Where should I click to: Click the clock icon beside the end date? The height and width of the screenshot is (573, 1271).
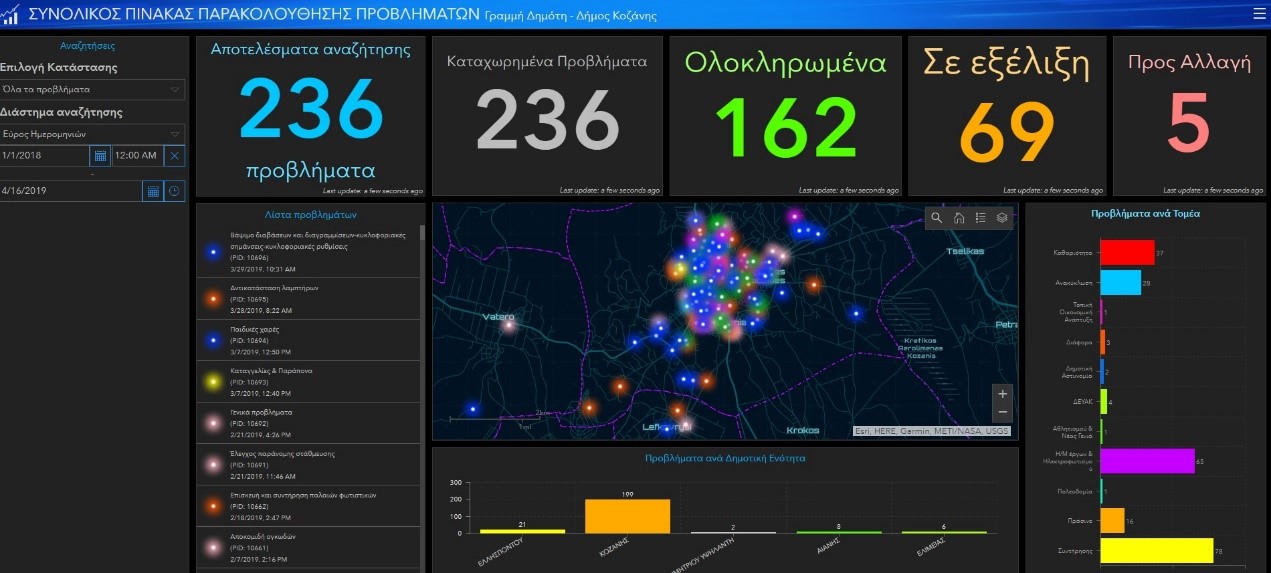[174, 191]
